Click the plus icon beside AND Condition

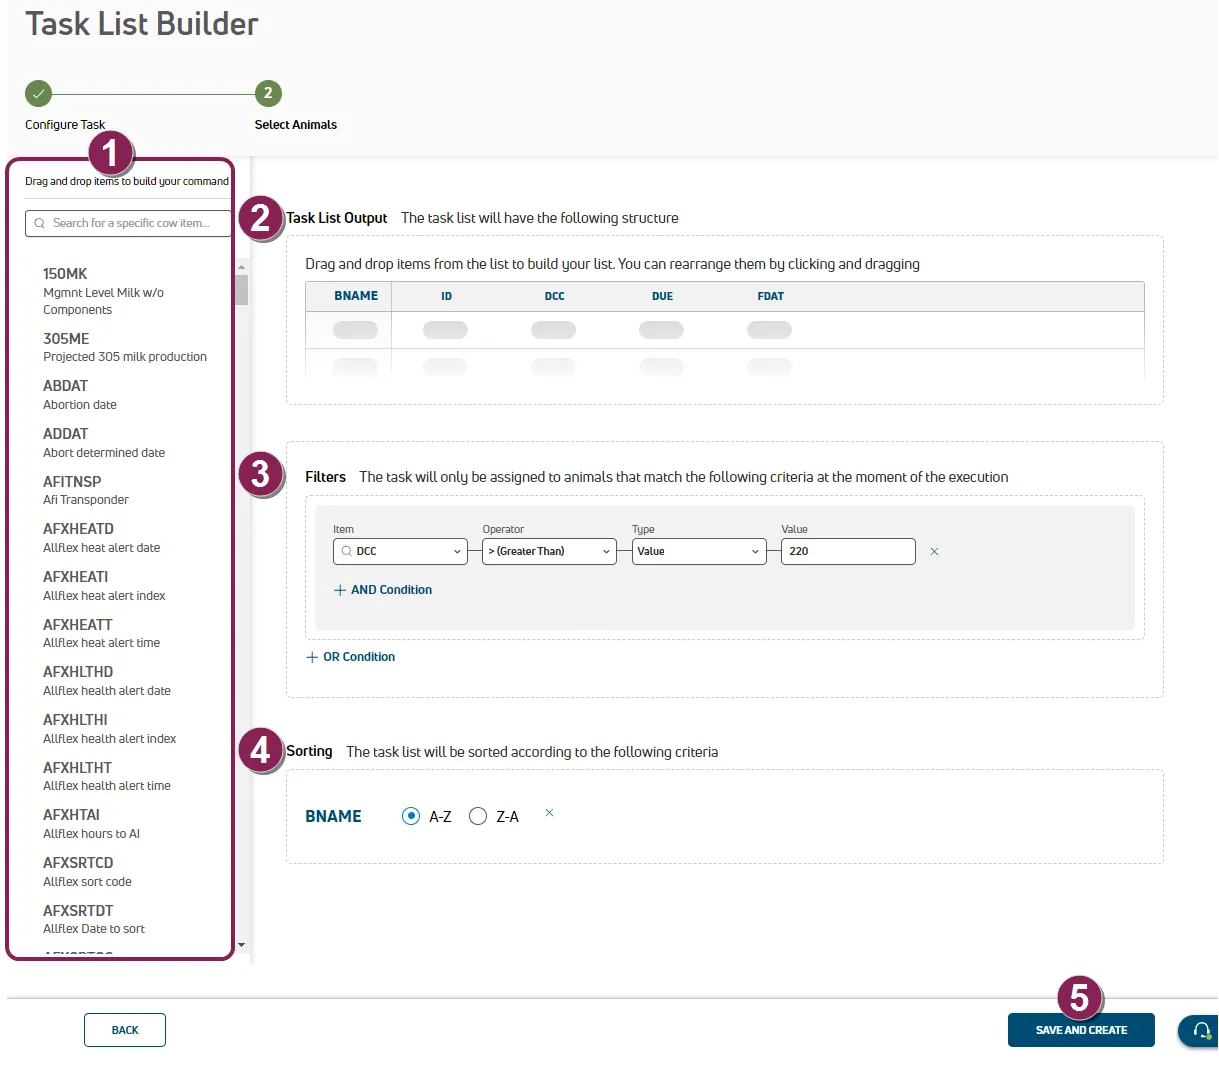point(340,590)
